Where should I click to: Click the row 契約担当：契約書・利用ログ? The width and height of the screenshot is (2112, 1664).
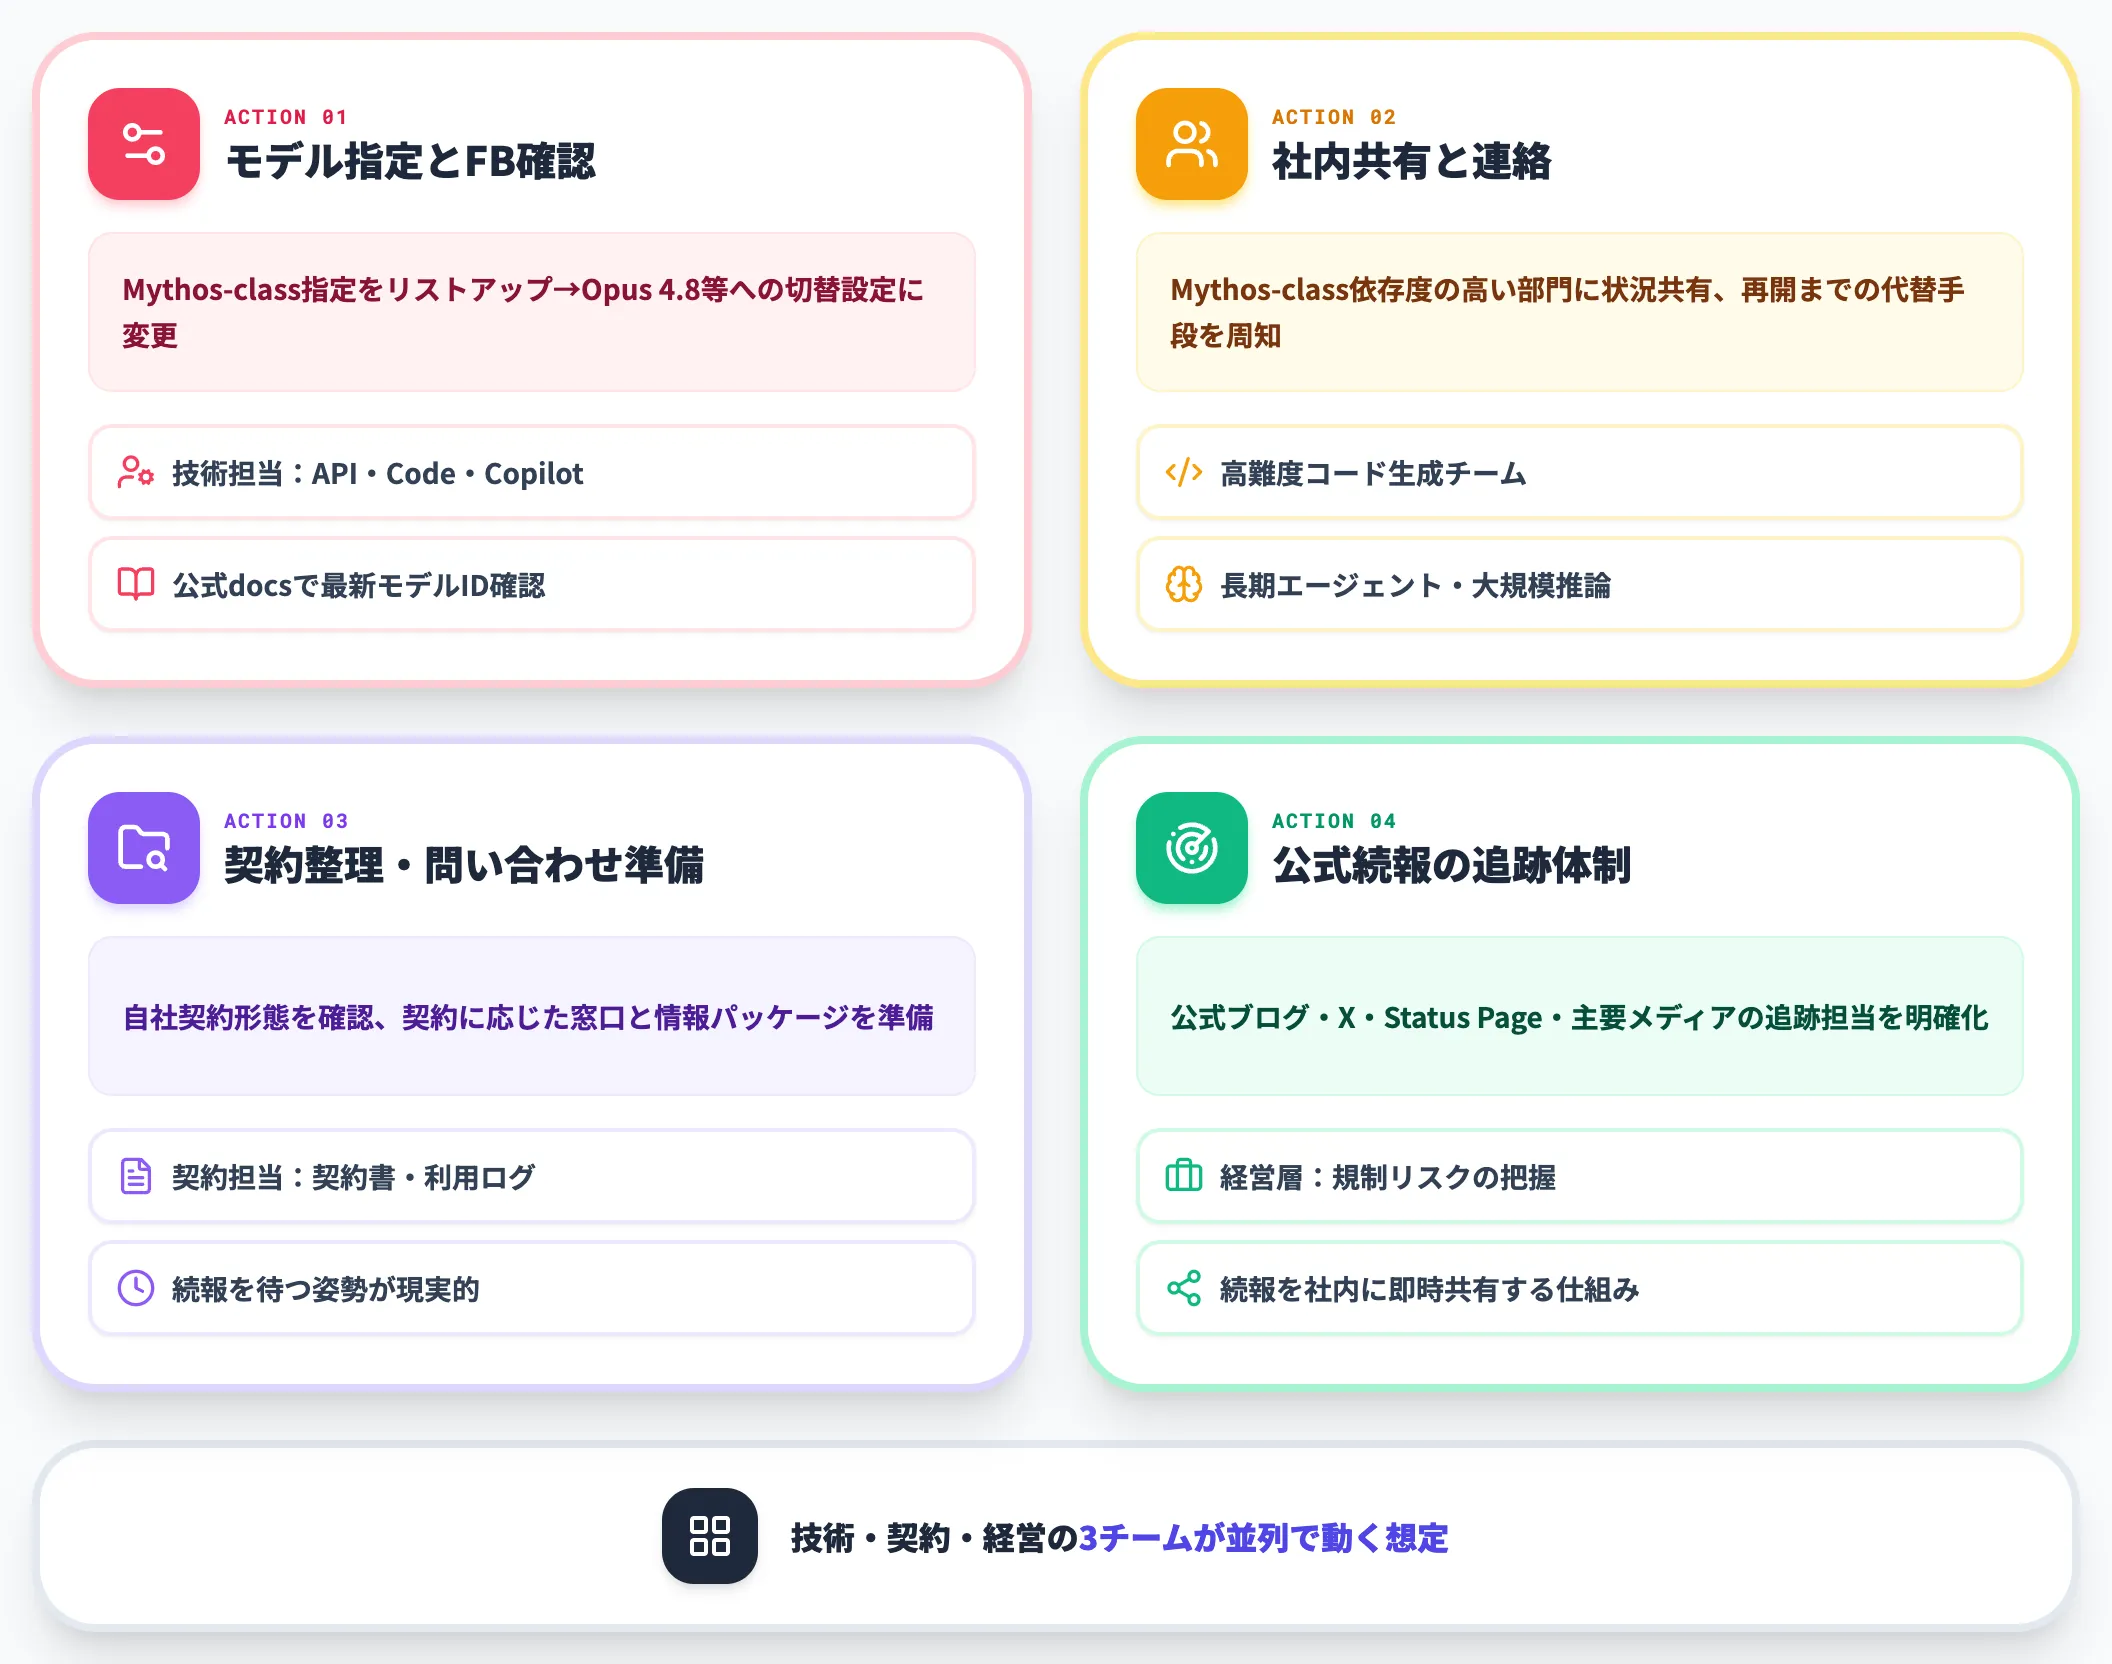pyautogui.click(x=532, y=1176)
